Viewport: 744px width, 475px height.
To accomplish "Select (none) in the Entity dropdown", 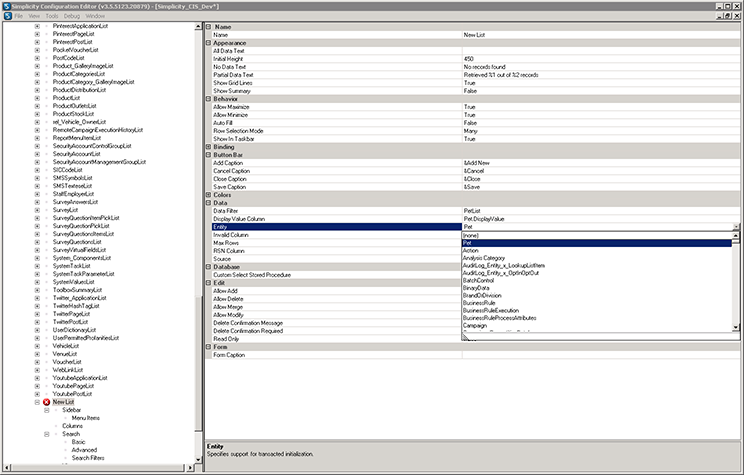I will pyautogui.click(x=597, y=235).
